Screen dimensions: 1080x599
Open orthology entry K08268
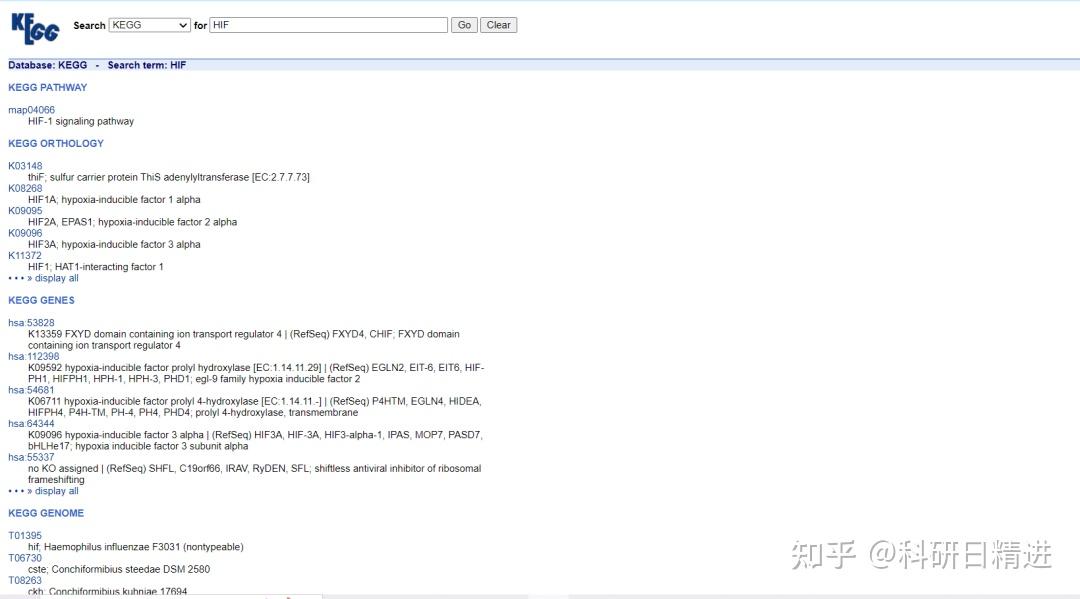click(x=25, y=188)
